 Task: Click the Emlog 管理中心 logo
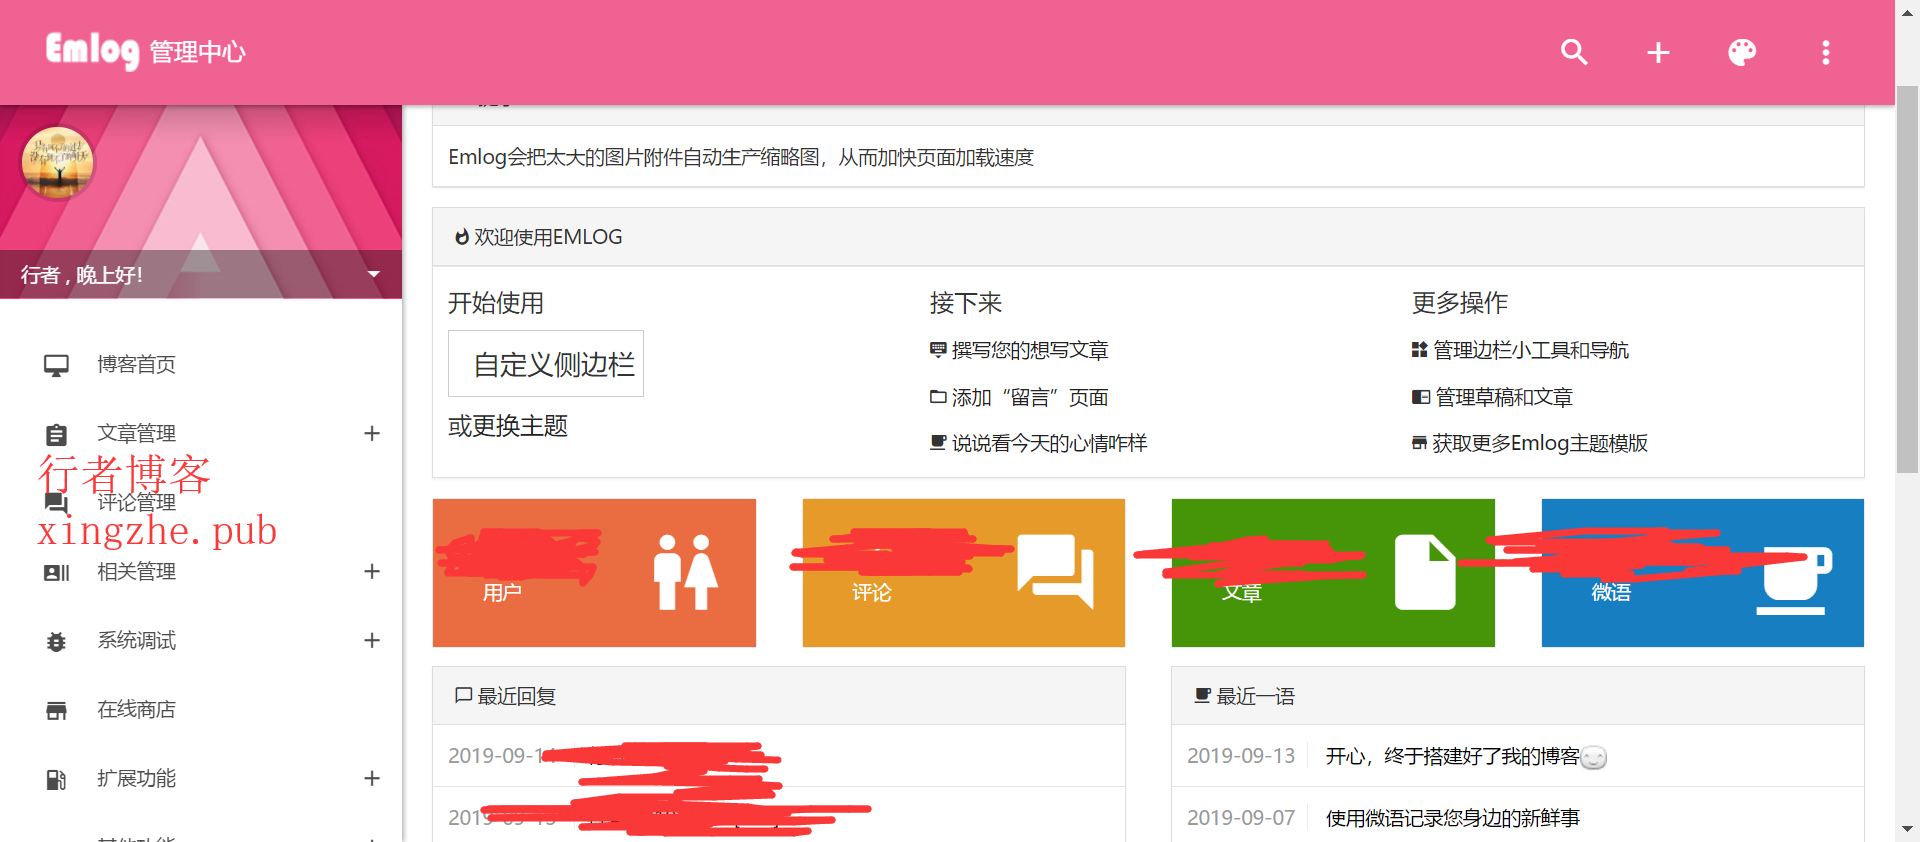click(x=145, y=51)
